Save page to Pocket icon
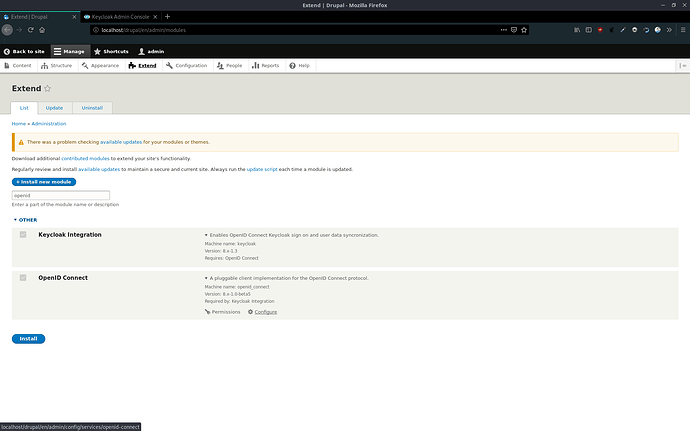This screenshot has height=431, width=690. click(x=514, y=30)
